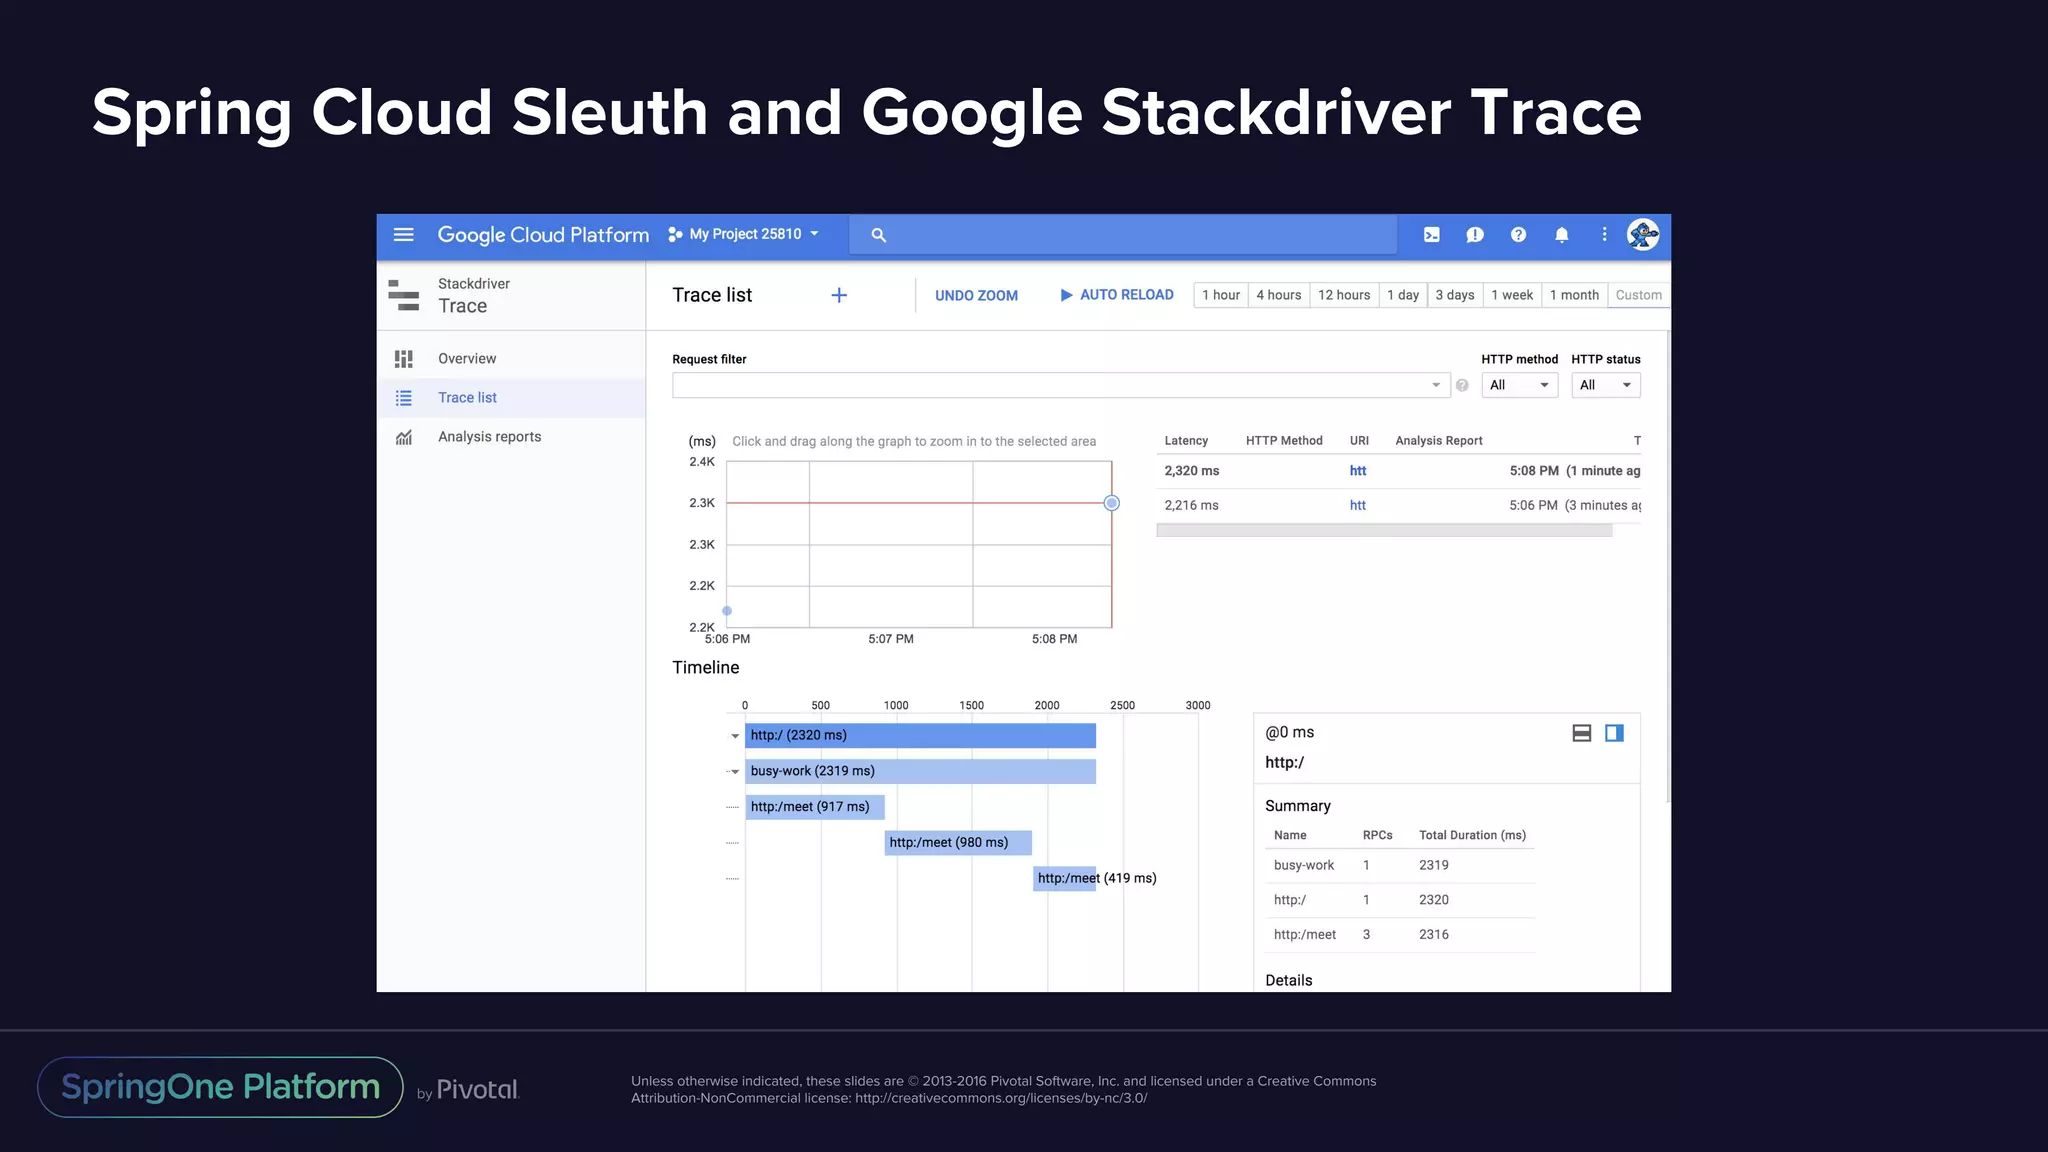Select the 4 hours time range
Image resolution: width=2048 pixels, height=1152 pixels.
click(1279, 295)
